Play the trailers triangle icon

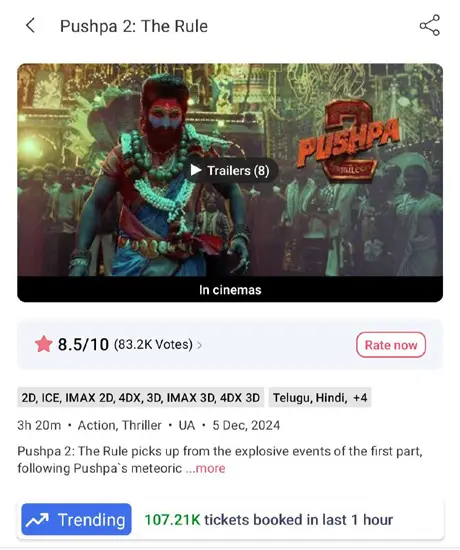tap(196, 170)
